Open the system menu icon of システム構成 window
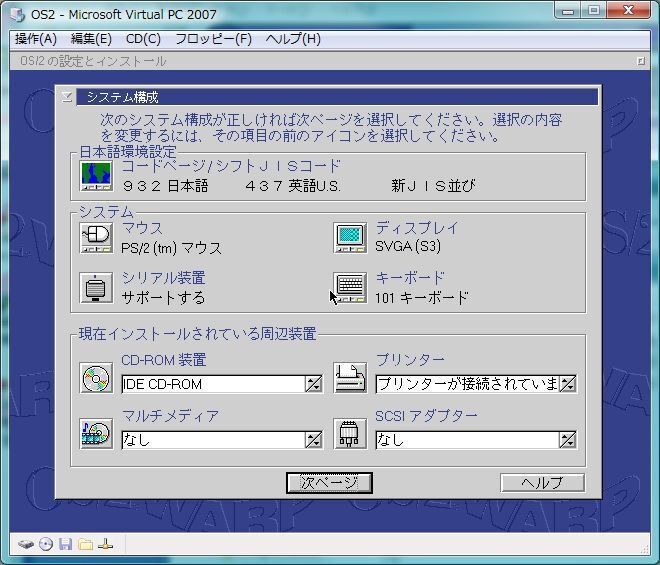Viewport: 660px width, 565px height. pyautogui.click(x=67, y=97)
